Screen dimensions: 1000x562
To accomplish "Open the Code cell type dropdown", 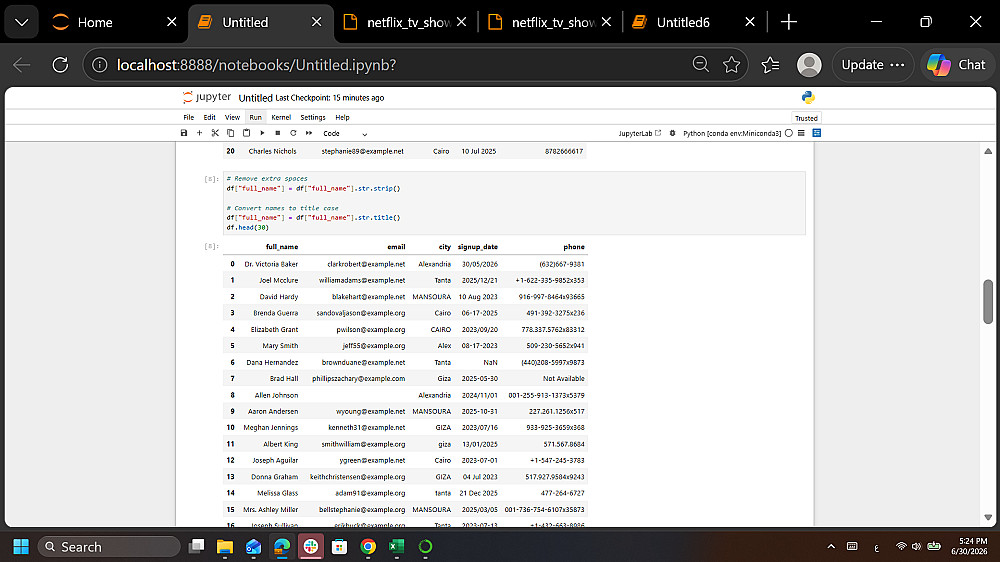I will (345, 134).
